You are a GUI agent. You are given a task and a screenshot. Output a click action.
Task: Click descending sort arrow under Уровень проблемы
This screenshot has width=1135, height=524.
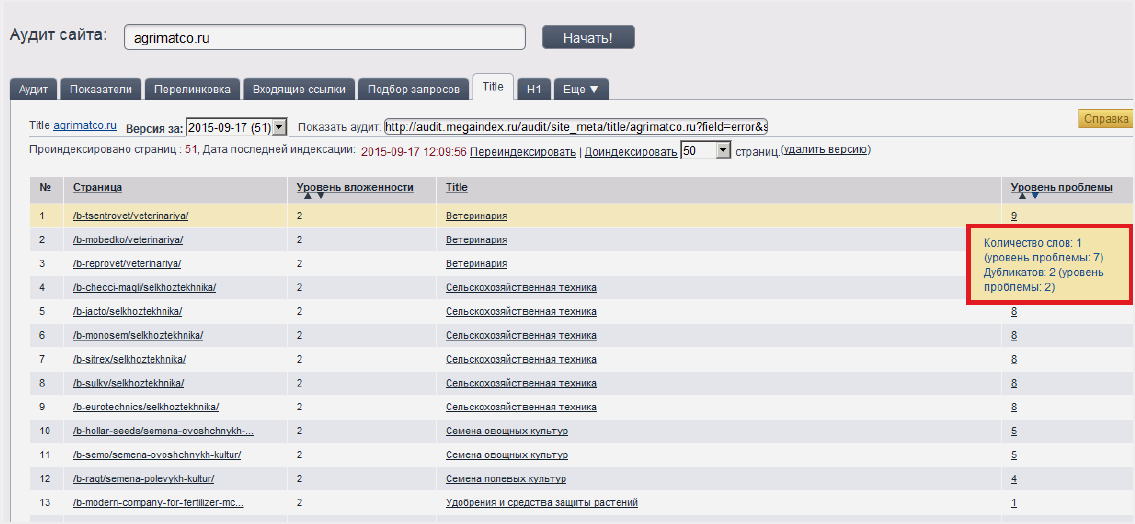click(x=1034, y=196)
